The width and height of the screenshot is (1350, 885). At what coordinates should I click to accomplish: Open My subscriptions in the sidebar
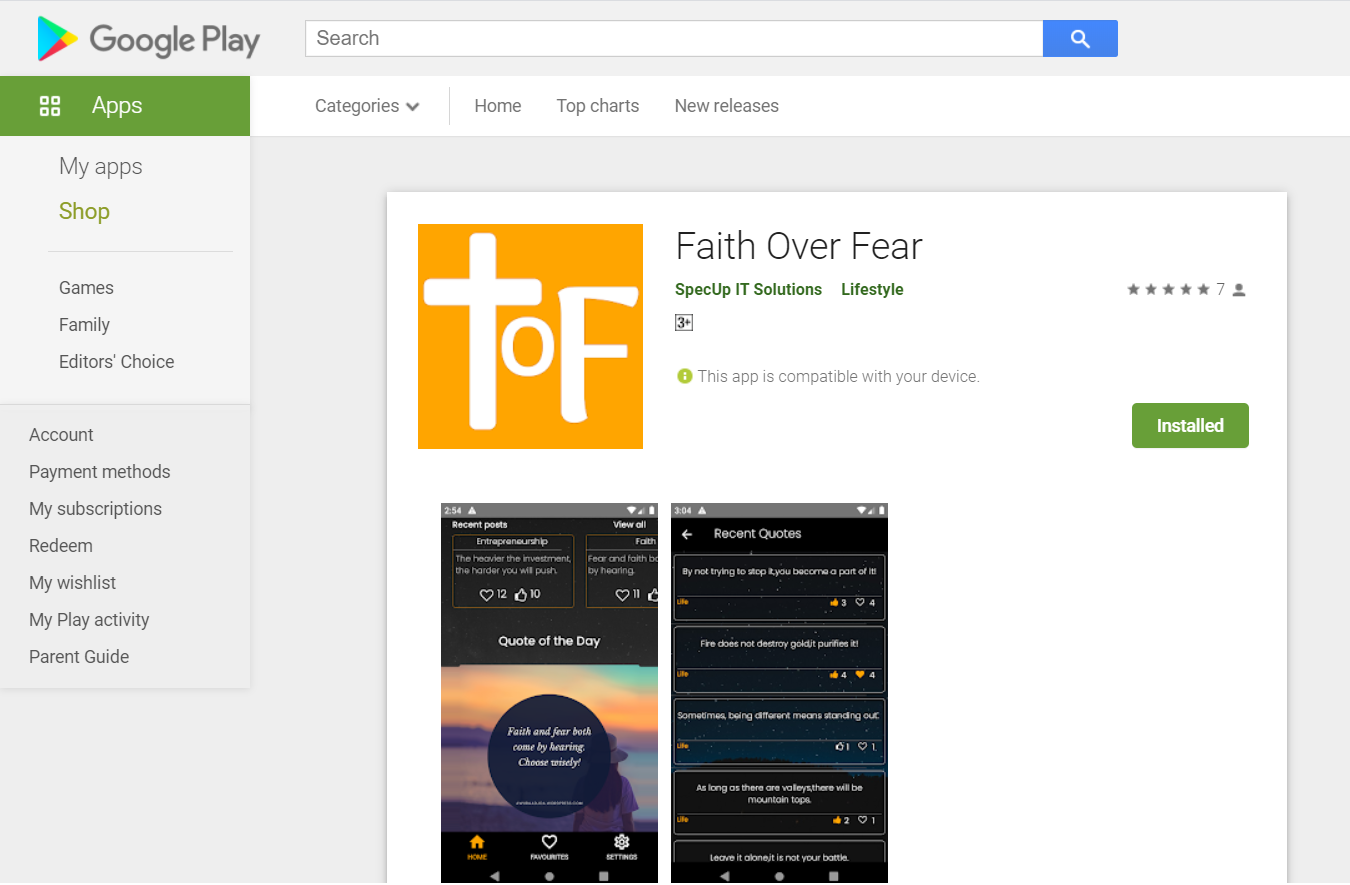click(x=95, y=509)
